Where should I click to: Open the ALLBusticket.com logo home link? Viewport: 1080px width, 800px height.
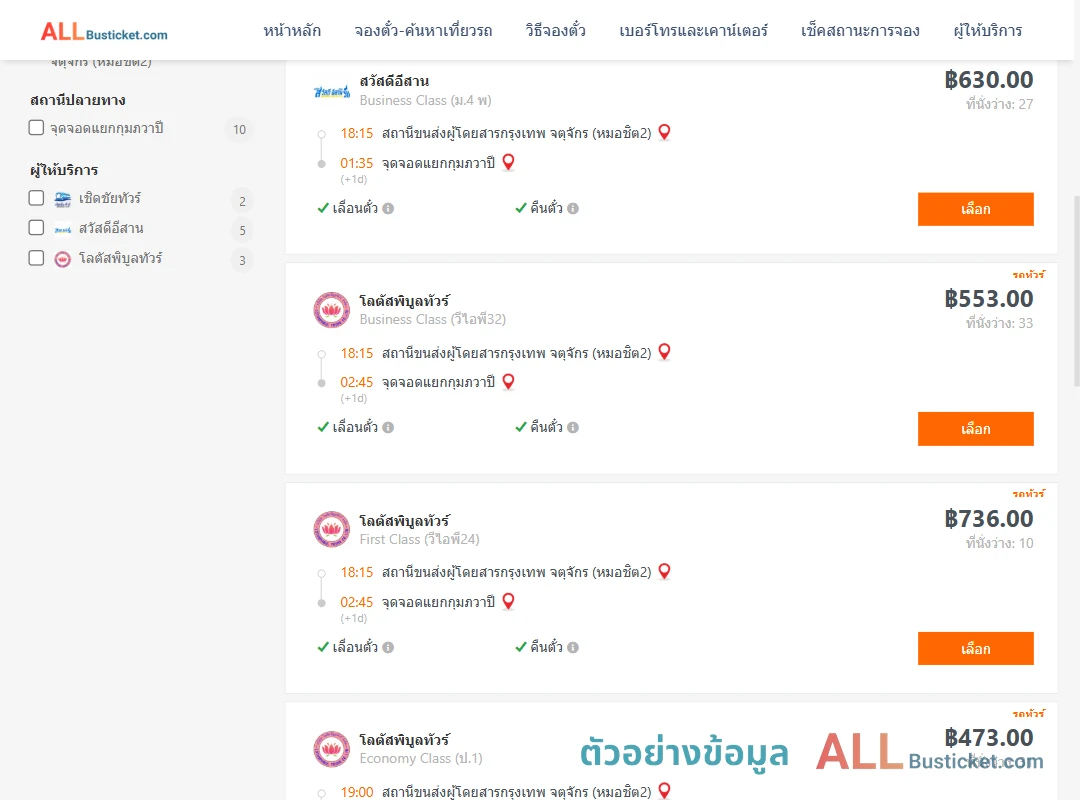104,32
